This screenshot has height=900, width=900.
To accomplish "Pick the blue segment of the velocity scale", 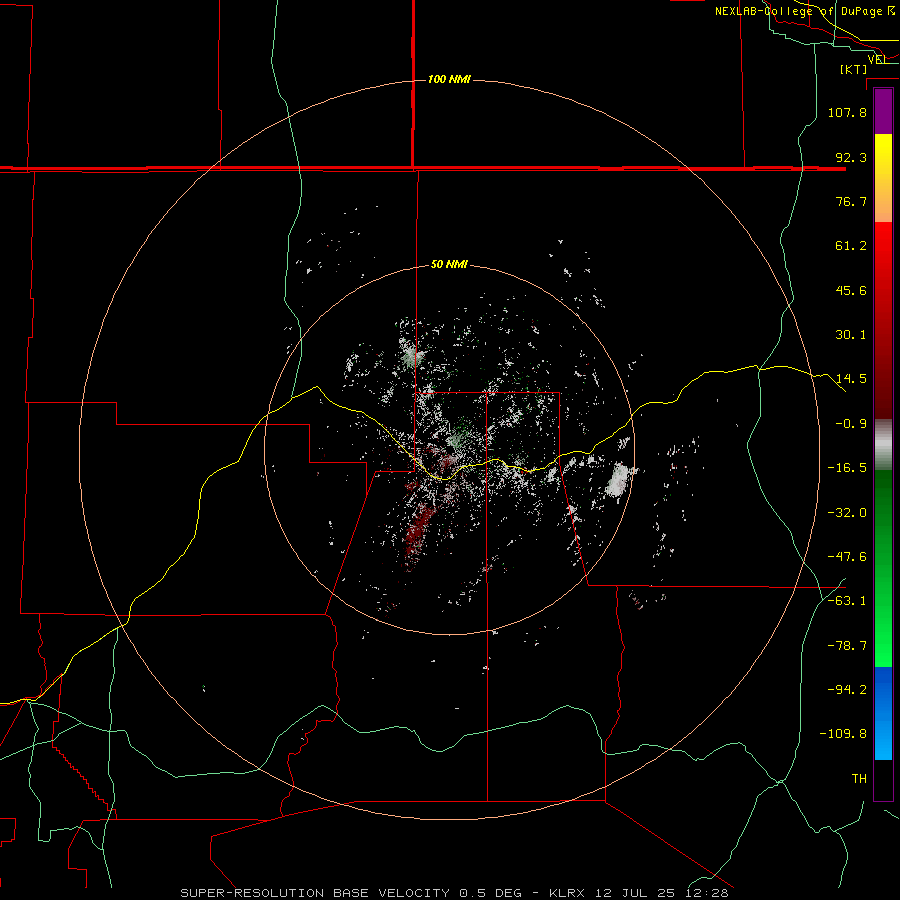I will point(883,713).
